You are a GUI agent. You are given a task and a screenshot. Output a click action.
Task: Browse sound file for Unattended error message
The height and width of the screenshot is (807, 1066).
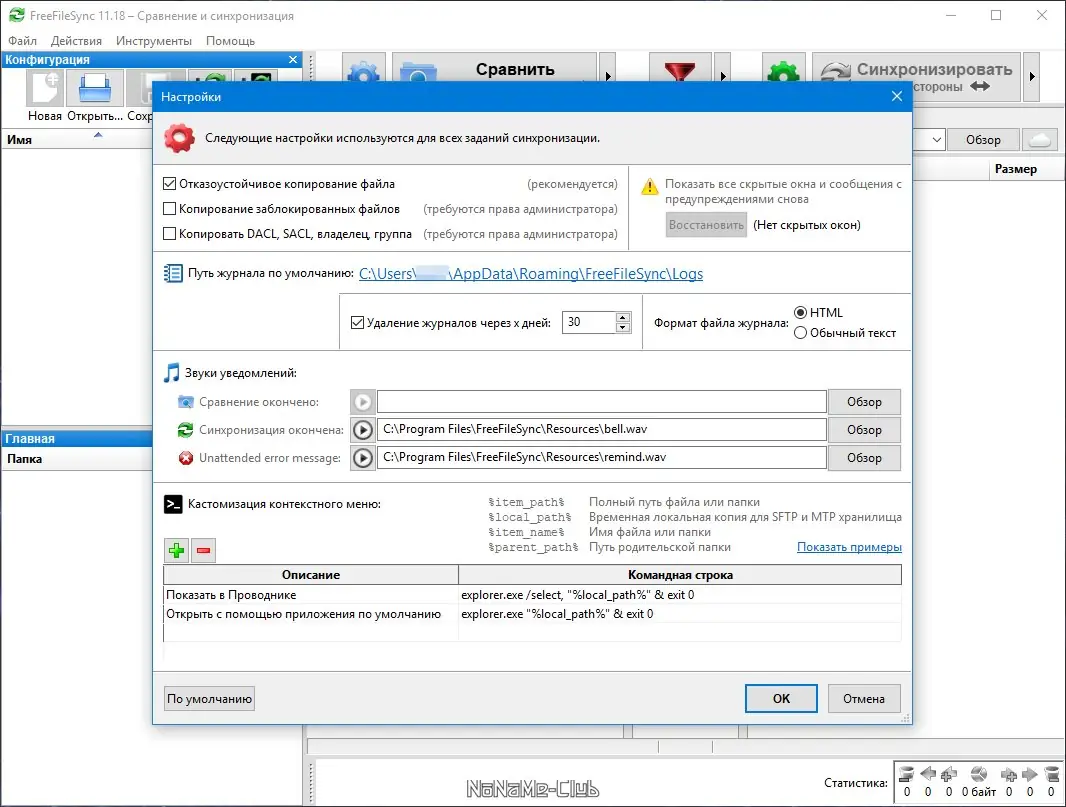(864, 458)
